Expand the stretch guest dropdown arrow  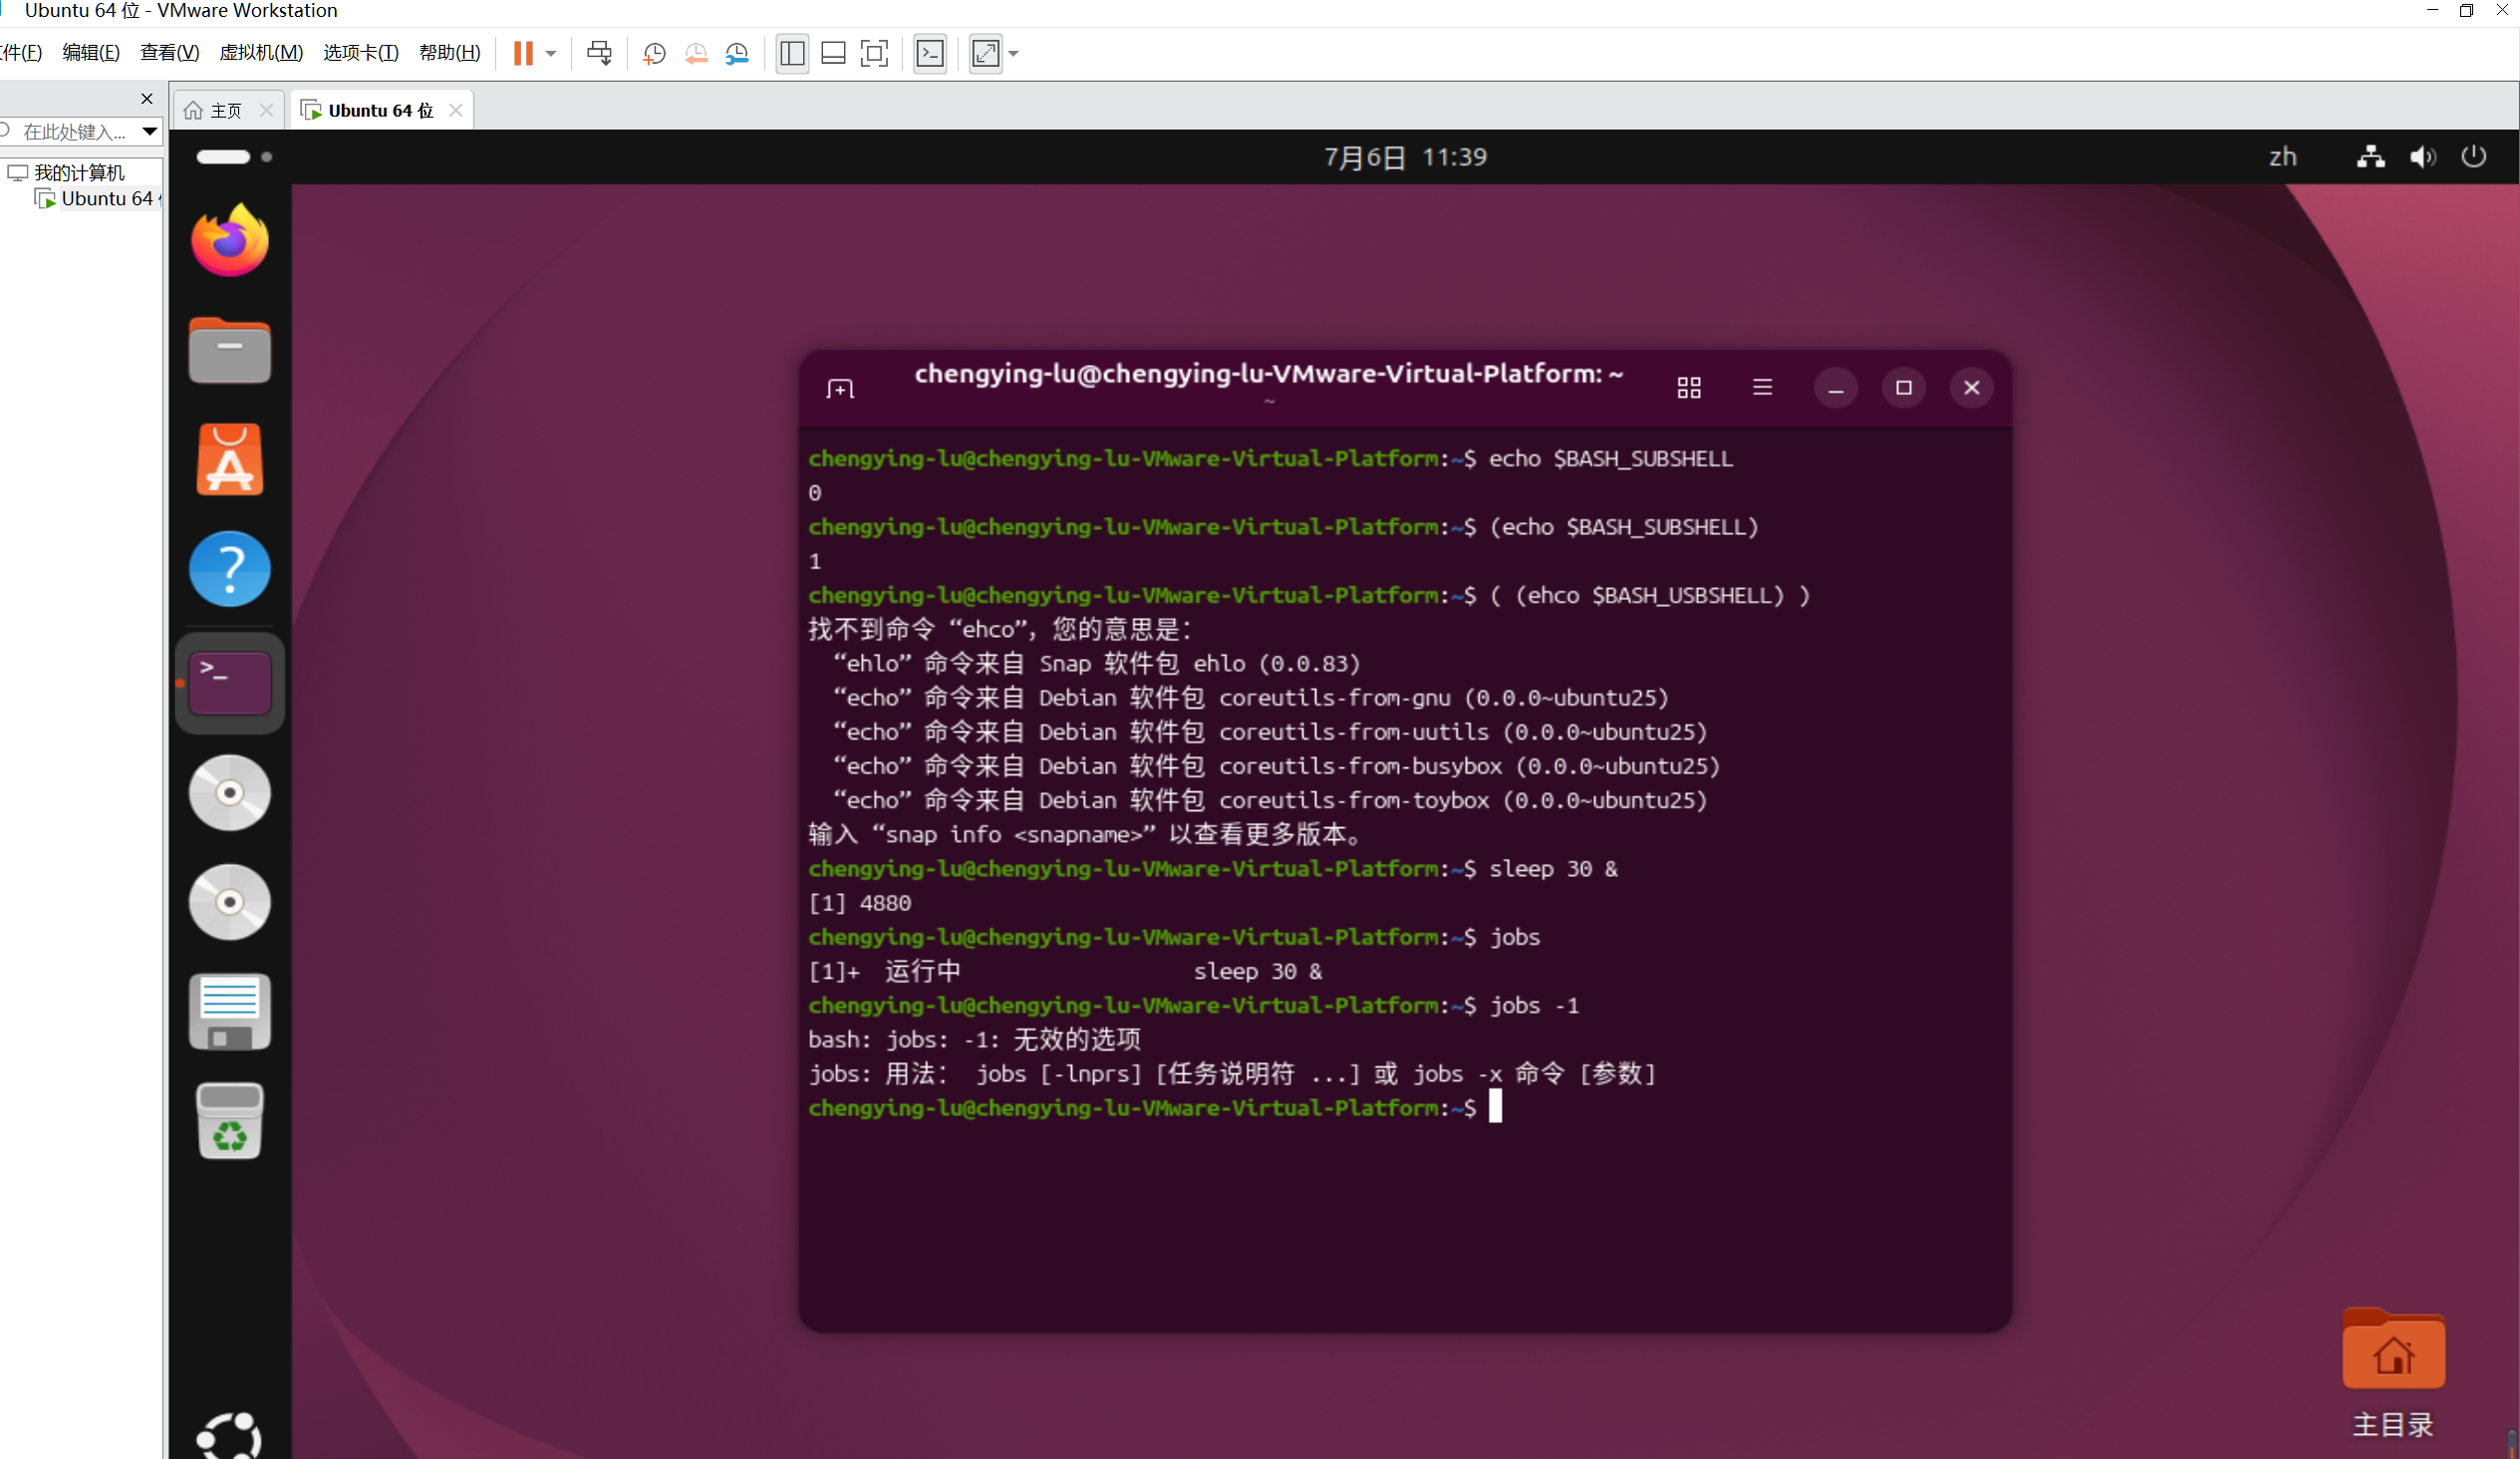click(1014, 54)
